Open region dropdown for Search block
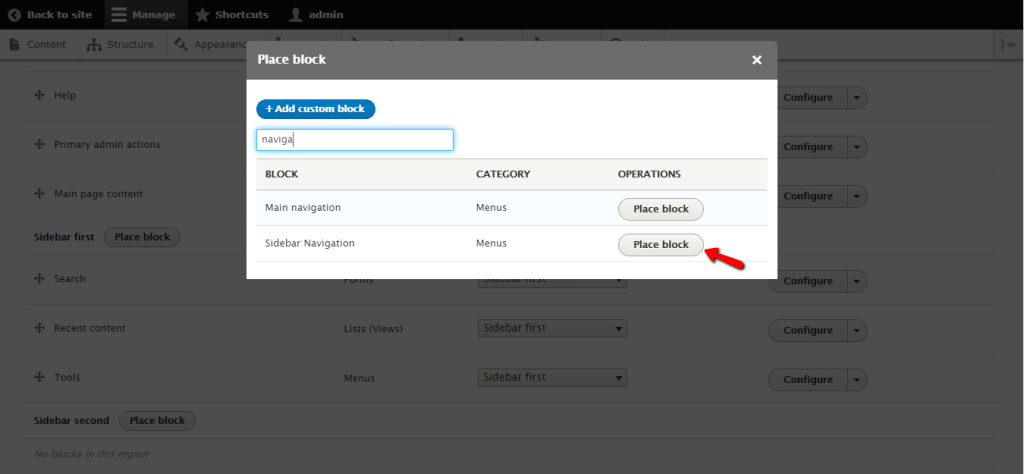 (552, 283)
